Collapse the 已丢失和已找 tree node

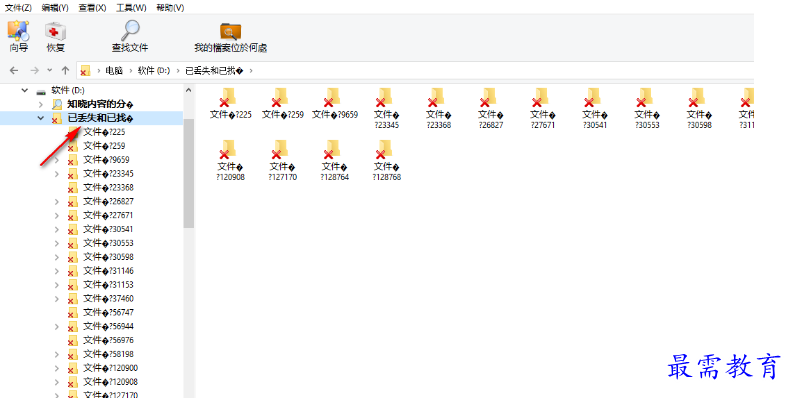pyautogui.click(x=41, y=118)
